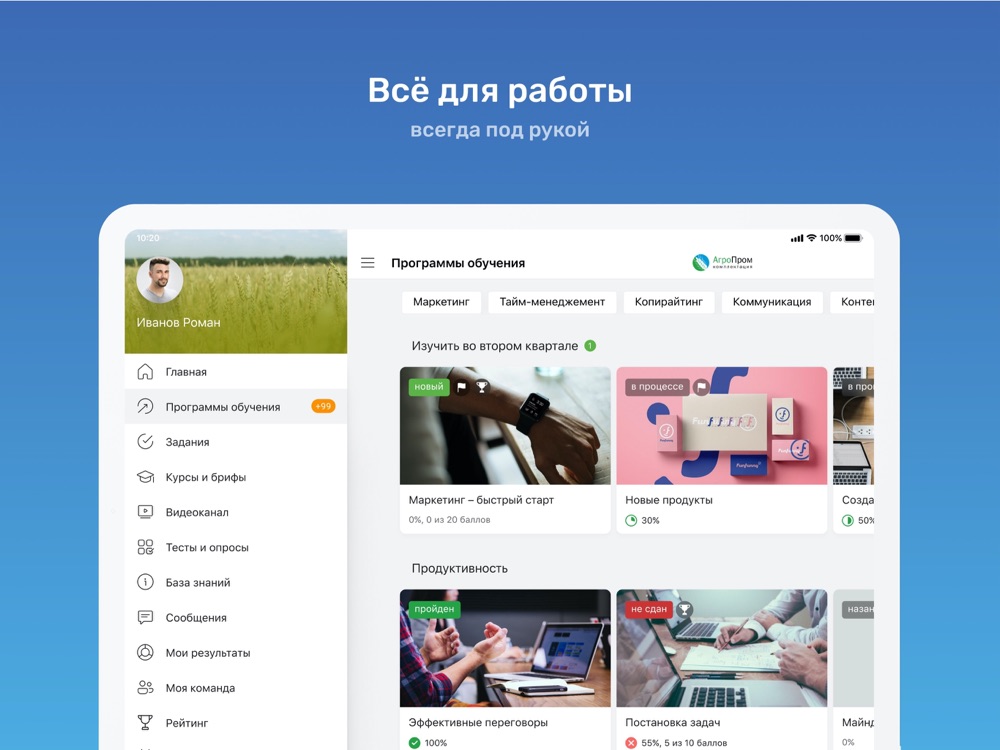The width and height of the screenshot is (1000, 750).
Task: Open the hamburger menu icon
Action: click(x=367, y=263)
